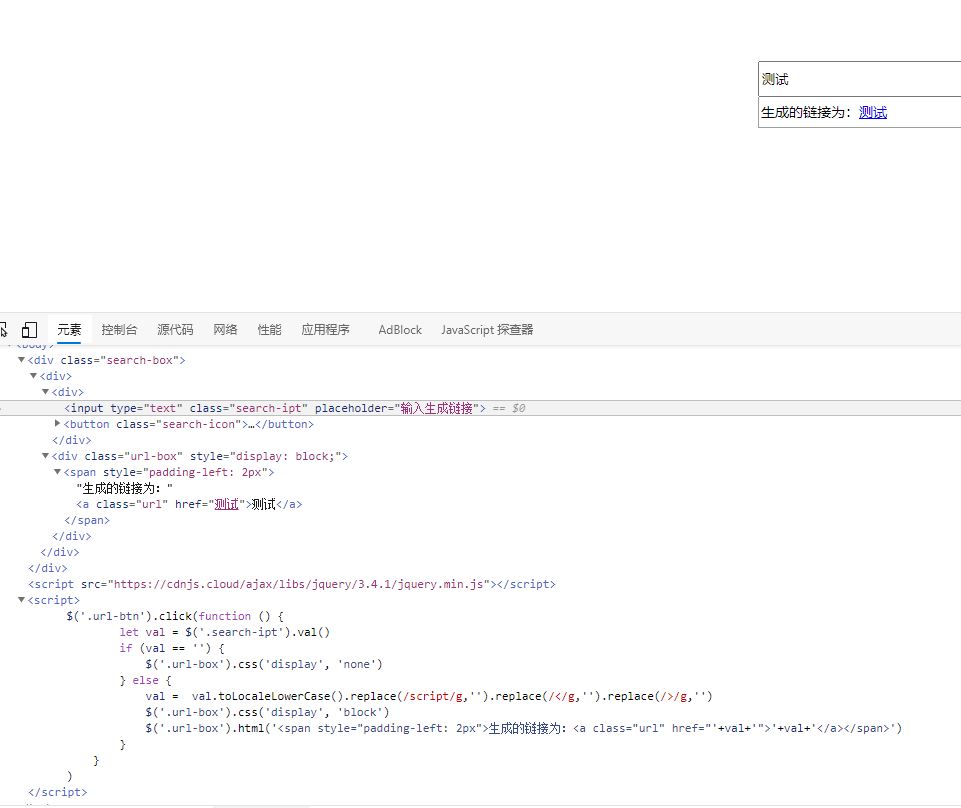
Task: Switch to the 控制台 tab
Action: tap(119, 330)
